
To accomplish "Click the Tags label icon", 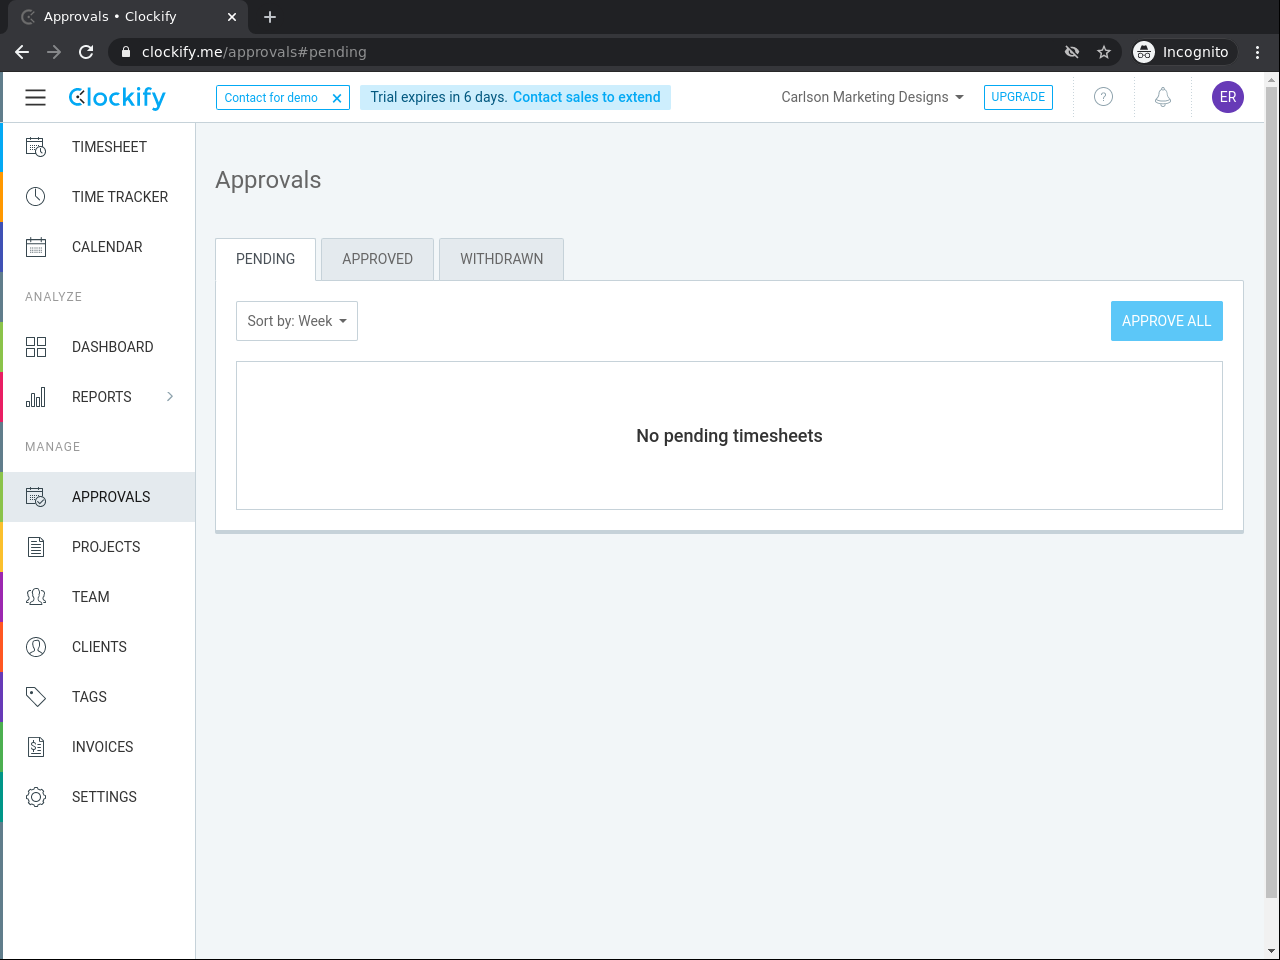I will click(36, 697).
